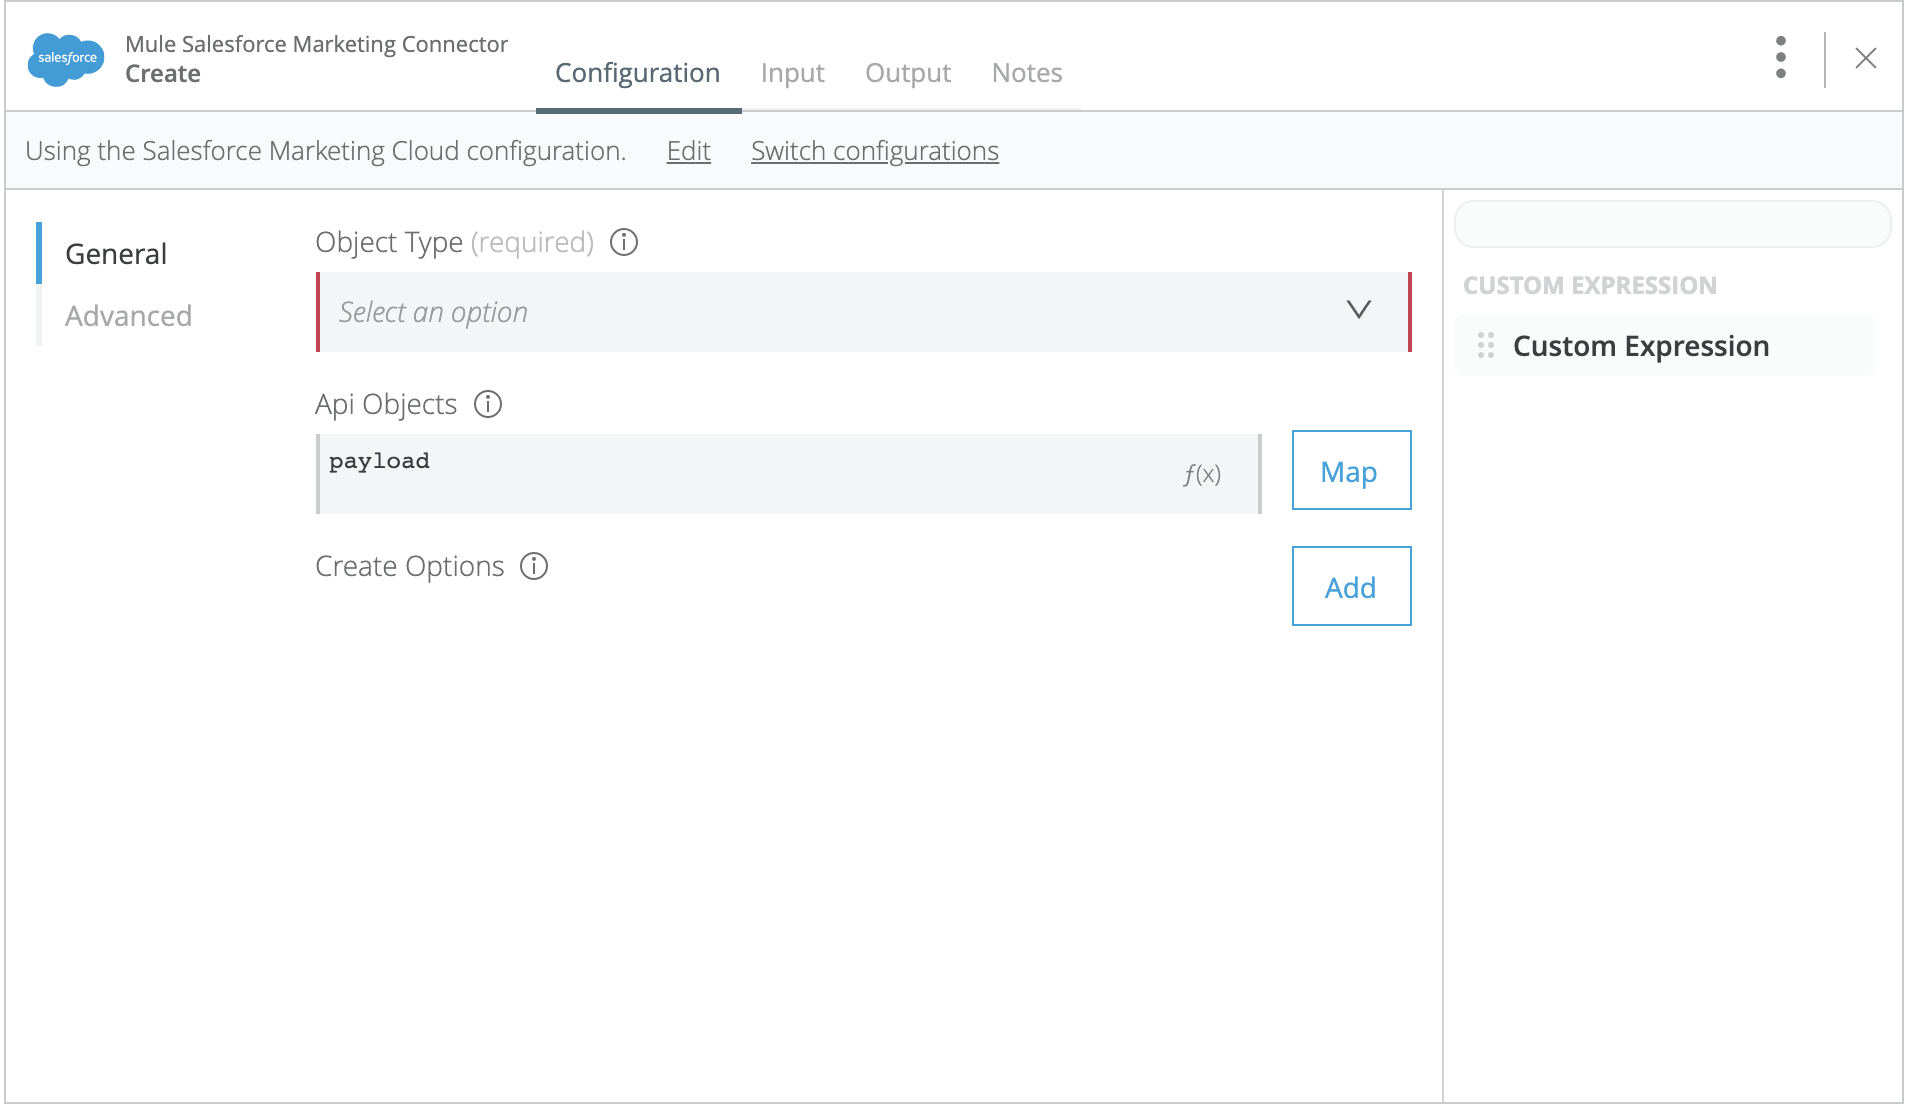The image size is (1910, 1106).
Task: Click the Create Options info icon
Action: (x=535, y=566)
